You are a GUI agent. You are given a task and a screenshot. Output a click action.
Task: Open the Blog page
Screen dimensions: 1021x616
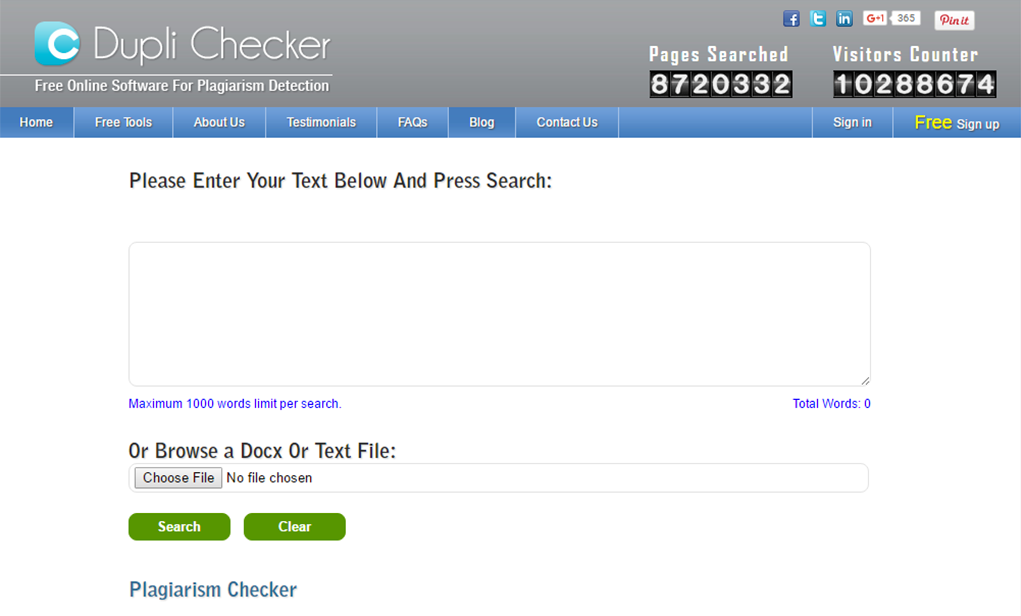tap(481, 122)
